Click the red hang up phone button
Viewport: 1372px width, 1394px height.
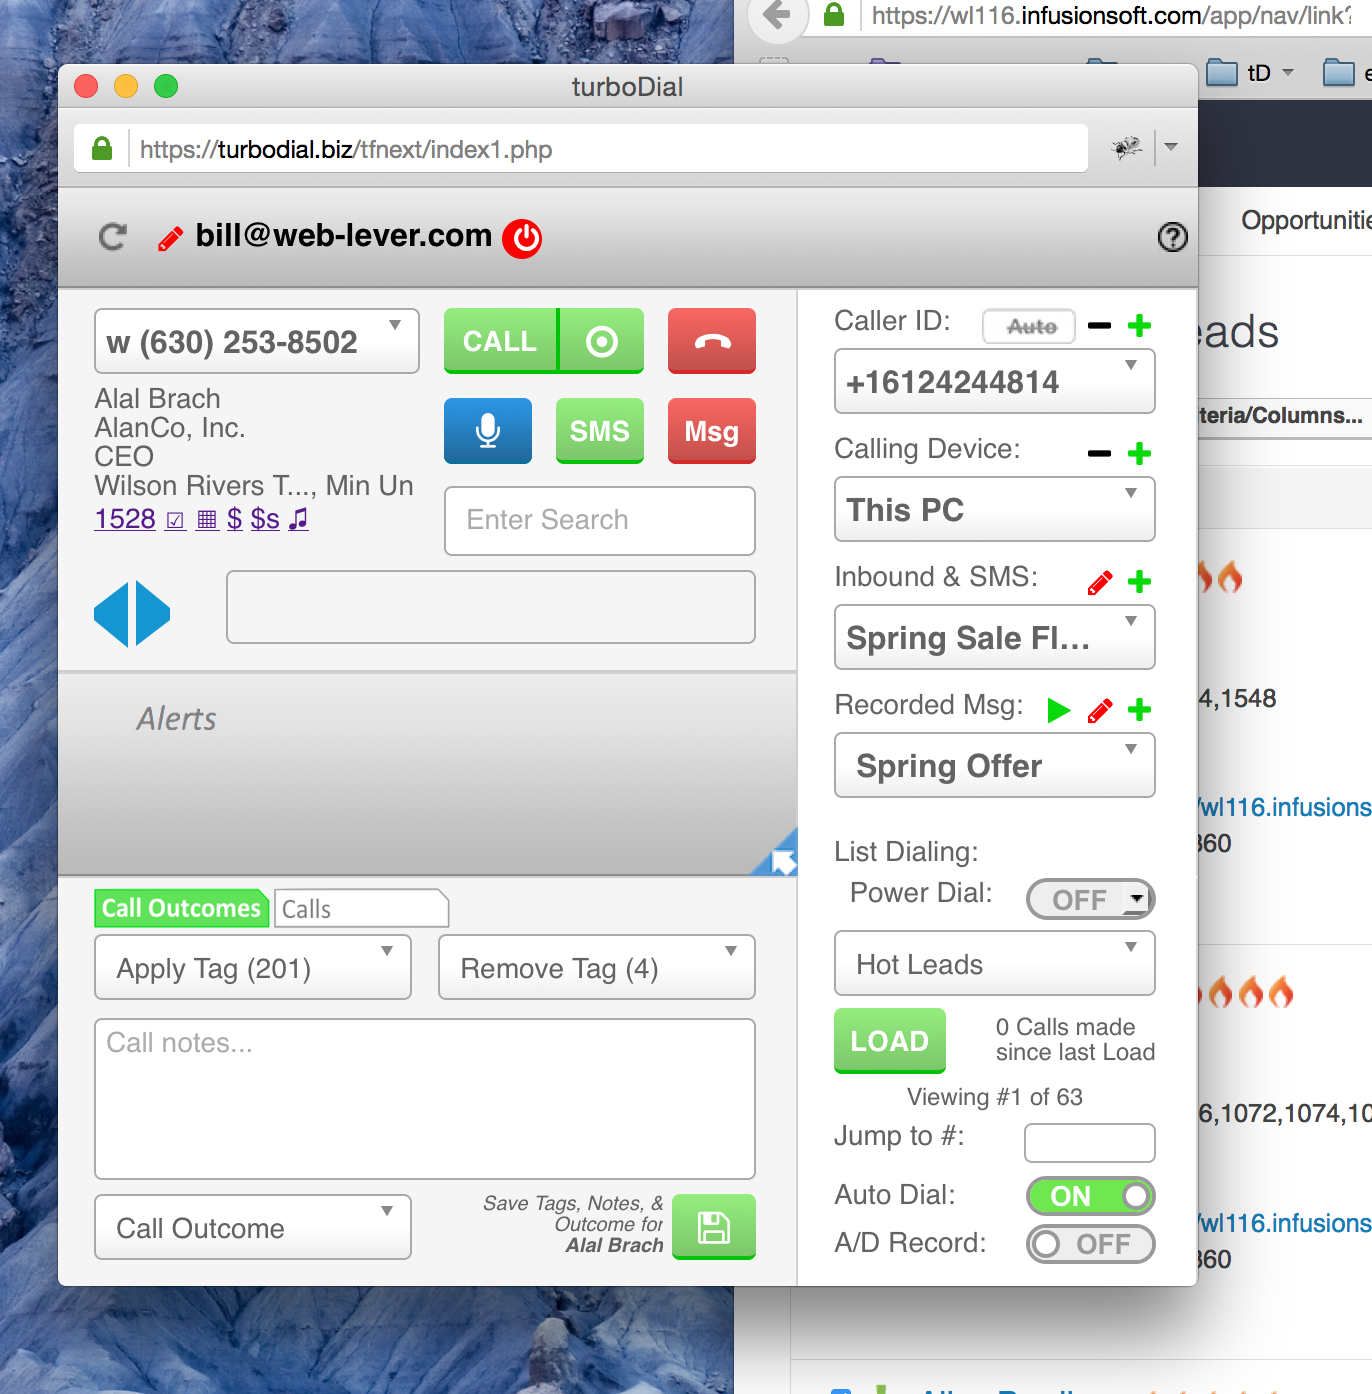712,341
